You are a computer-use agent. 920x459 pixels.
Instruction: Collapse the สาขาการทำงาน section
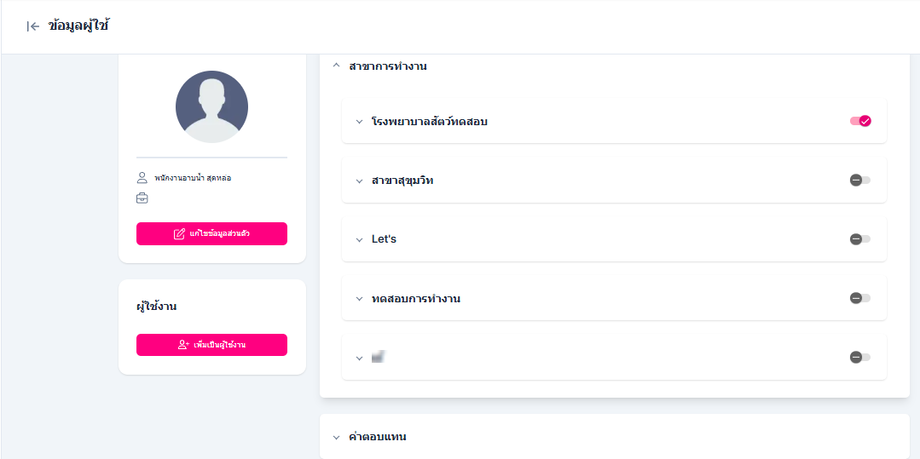(x=337, y=66)
